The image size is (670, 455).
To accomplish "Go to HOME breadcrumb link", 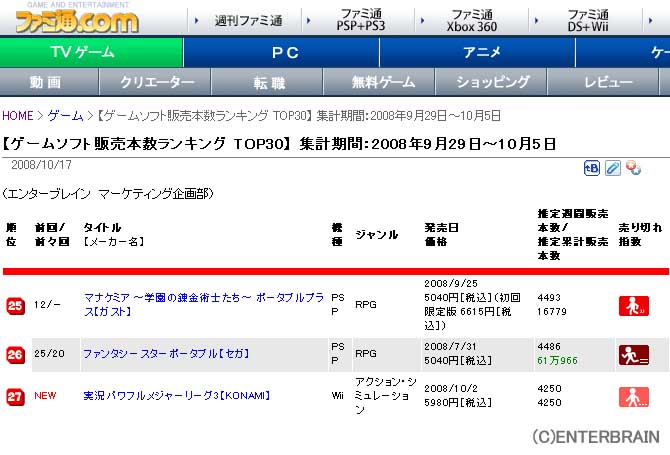I will [x=18, y=116].
